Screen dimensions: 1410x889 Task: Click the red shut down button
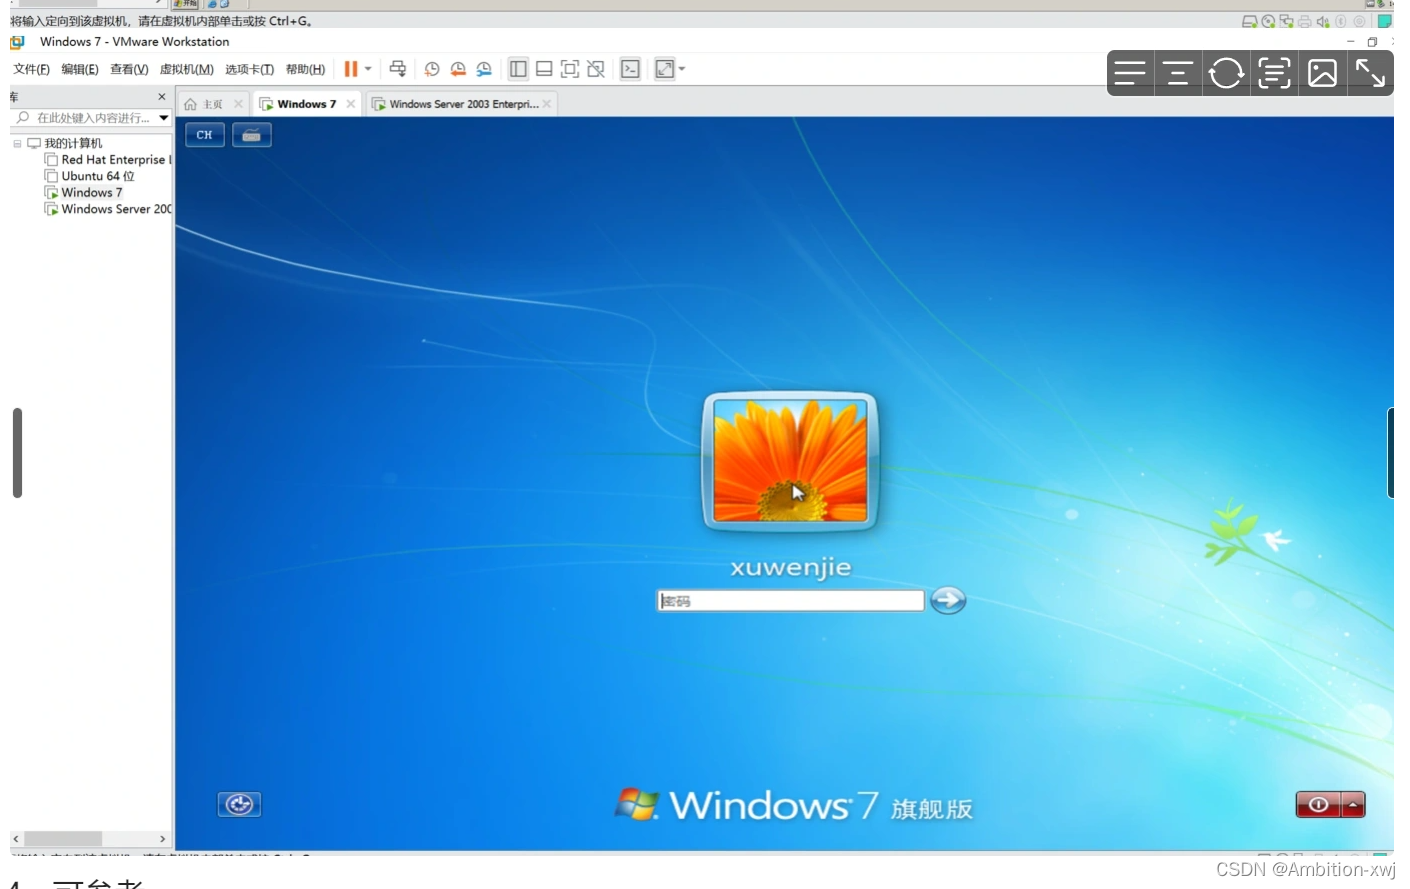[x=1318, y=805]
